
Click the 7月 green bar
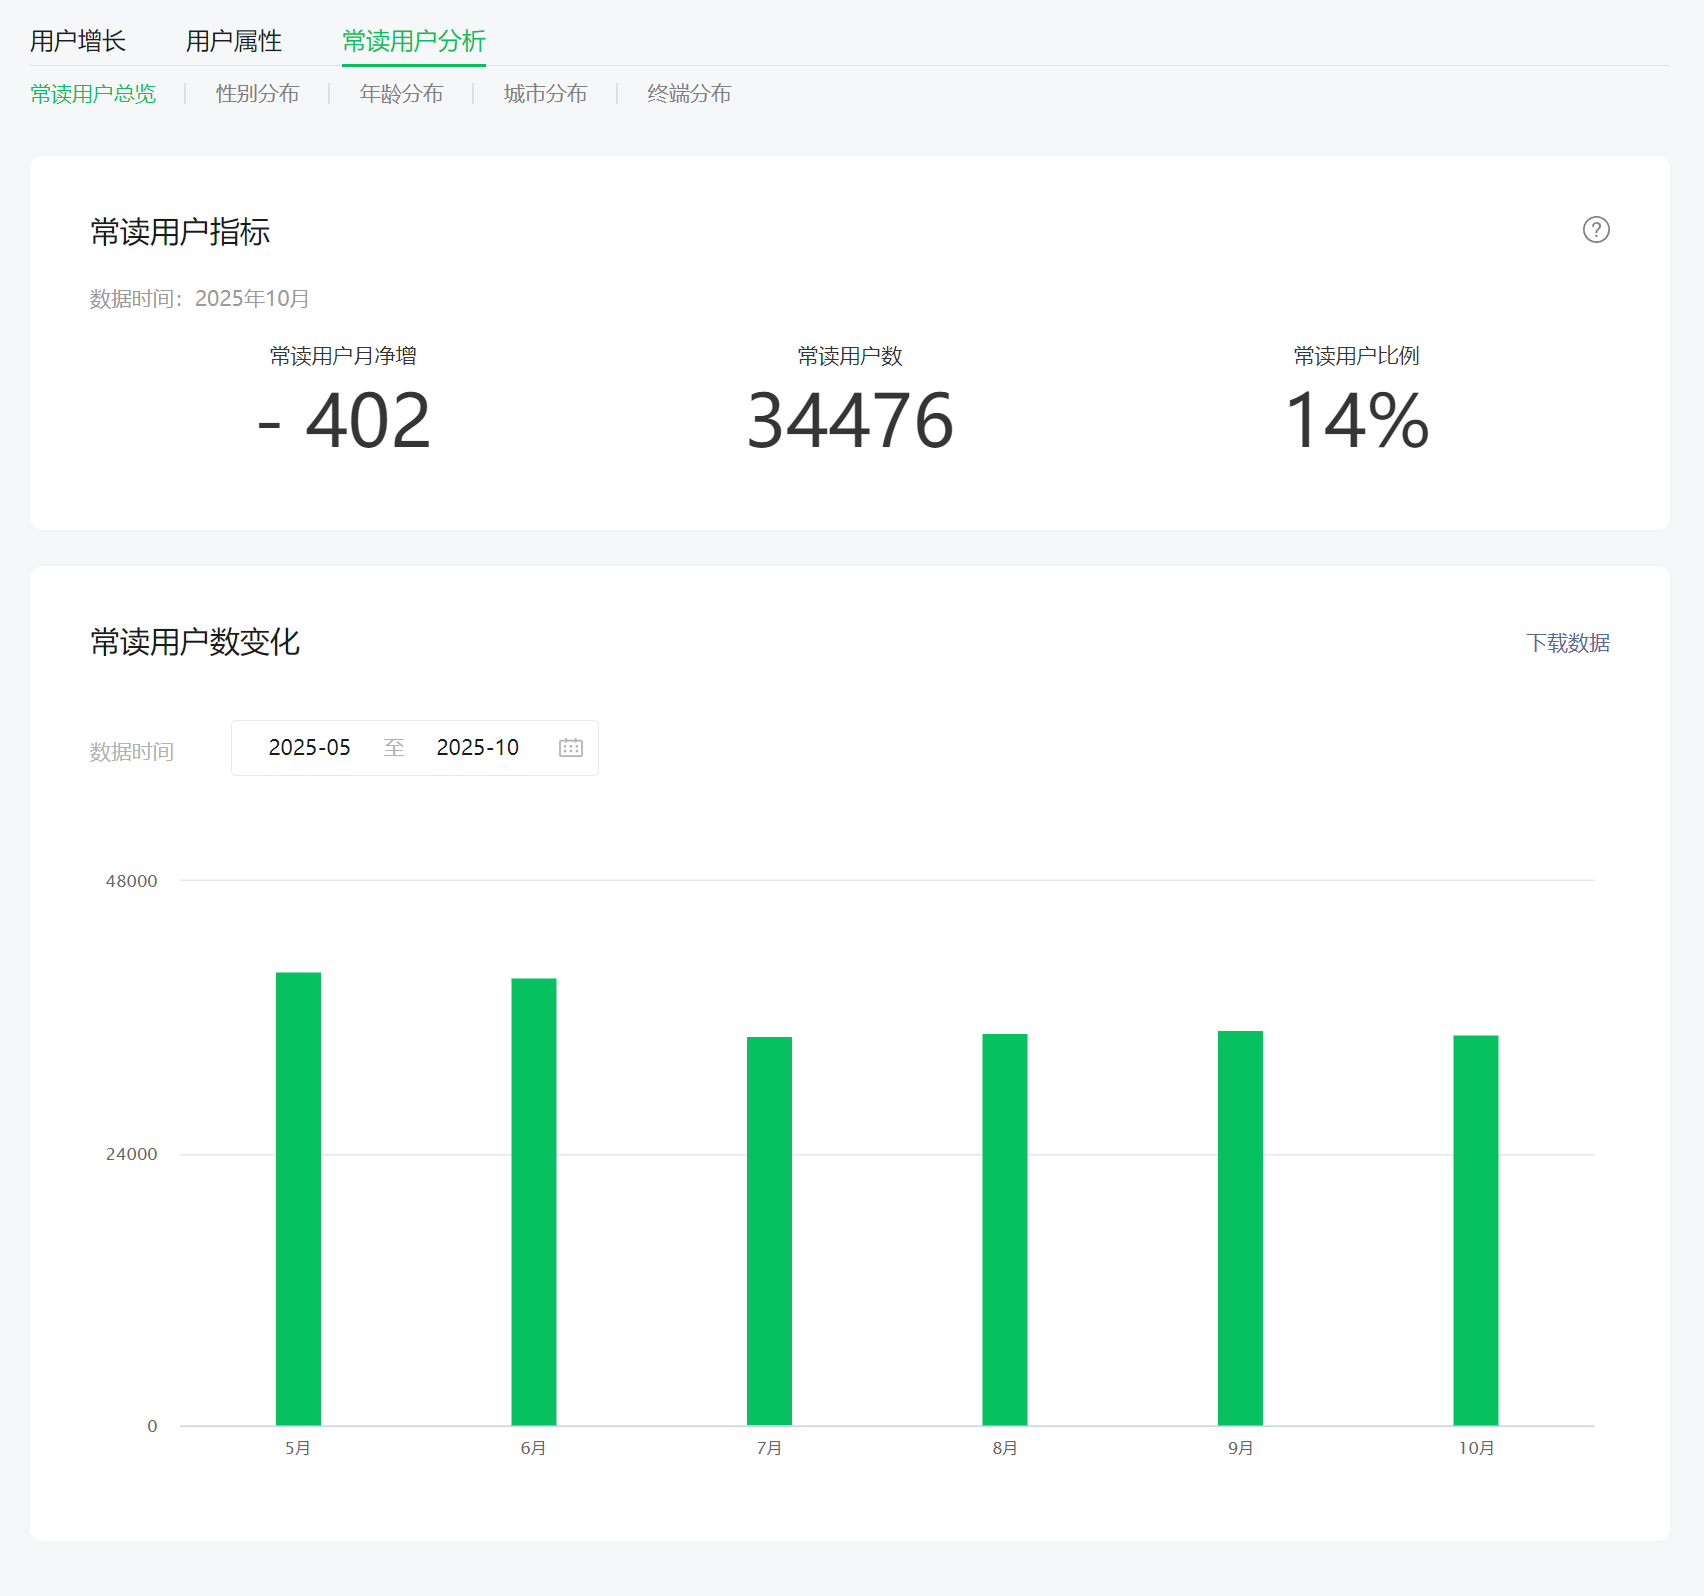(769, 1230)
